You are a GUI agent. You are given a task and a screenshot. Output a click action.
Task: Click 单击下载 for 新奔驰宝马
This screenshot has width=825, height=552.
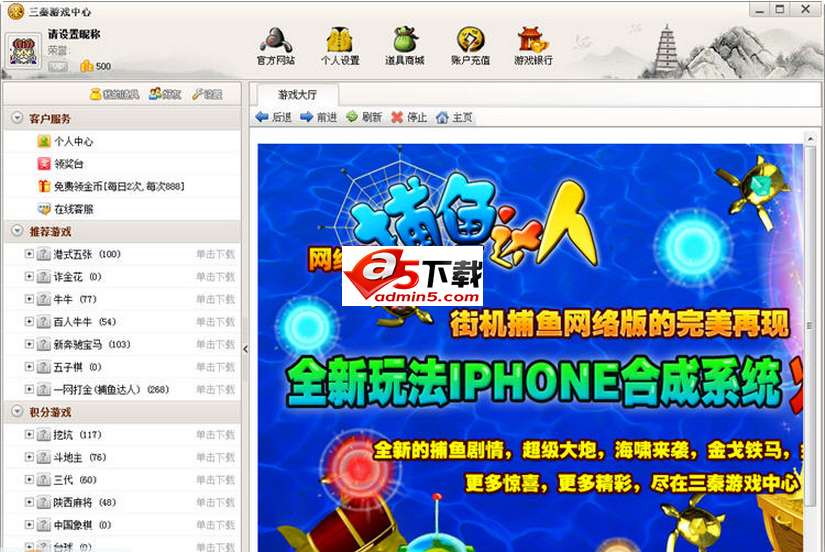point(215,345)
